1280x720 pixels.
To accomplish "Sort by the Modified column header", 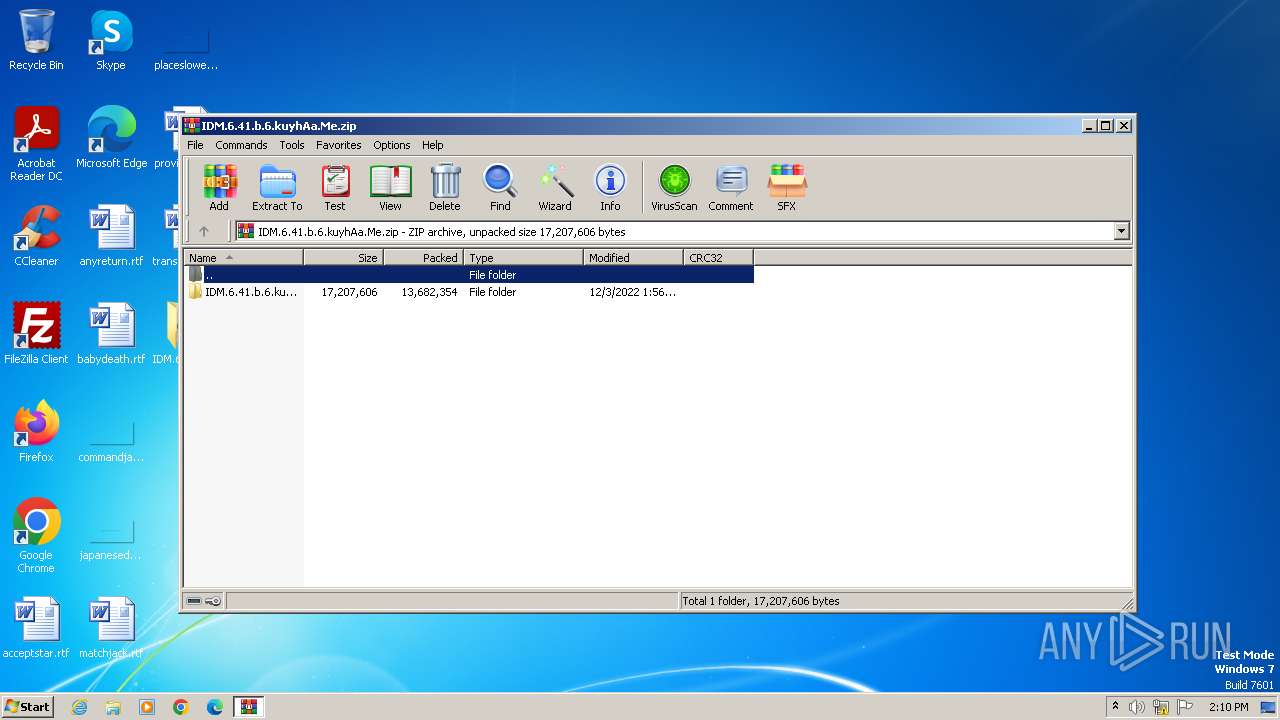I will click(x=633, y=257).
